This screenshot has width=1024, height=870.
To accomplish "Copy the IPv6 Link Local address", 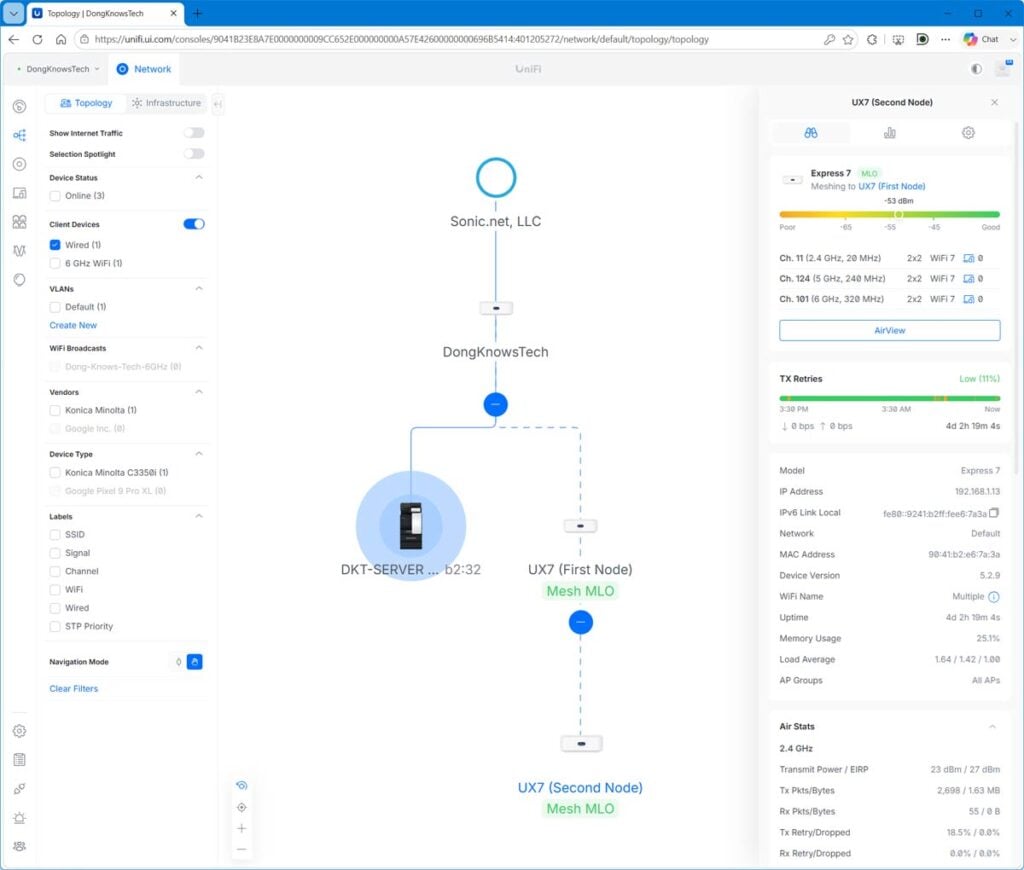I will click(x=994, y=513).
